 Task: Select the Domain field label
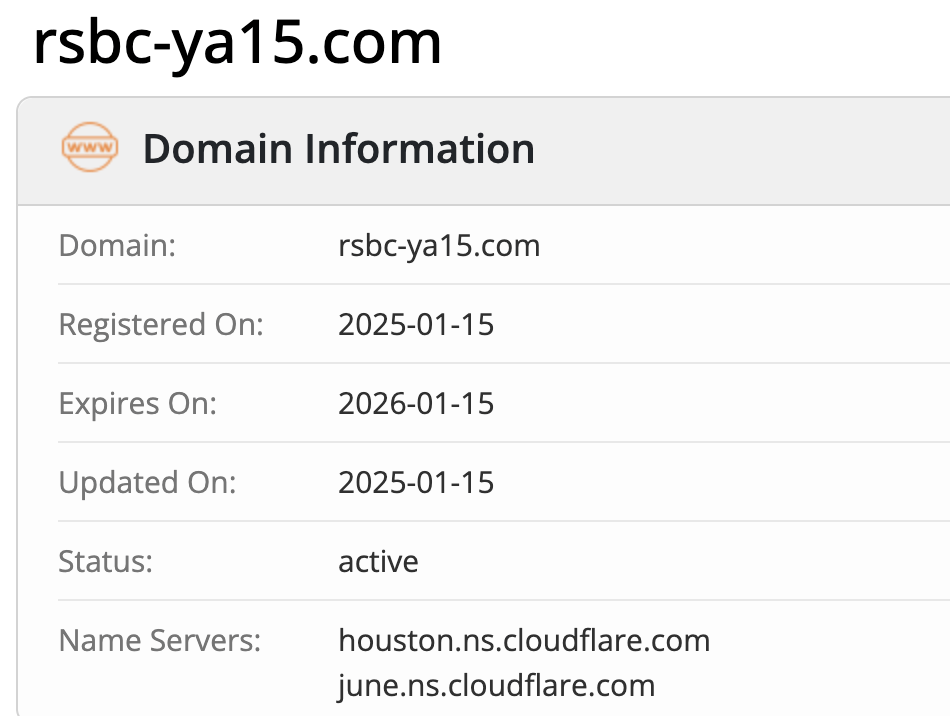point(117,245)
